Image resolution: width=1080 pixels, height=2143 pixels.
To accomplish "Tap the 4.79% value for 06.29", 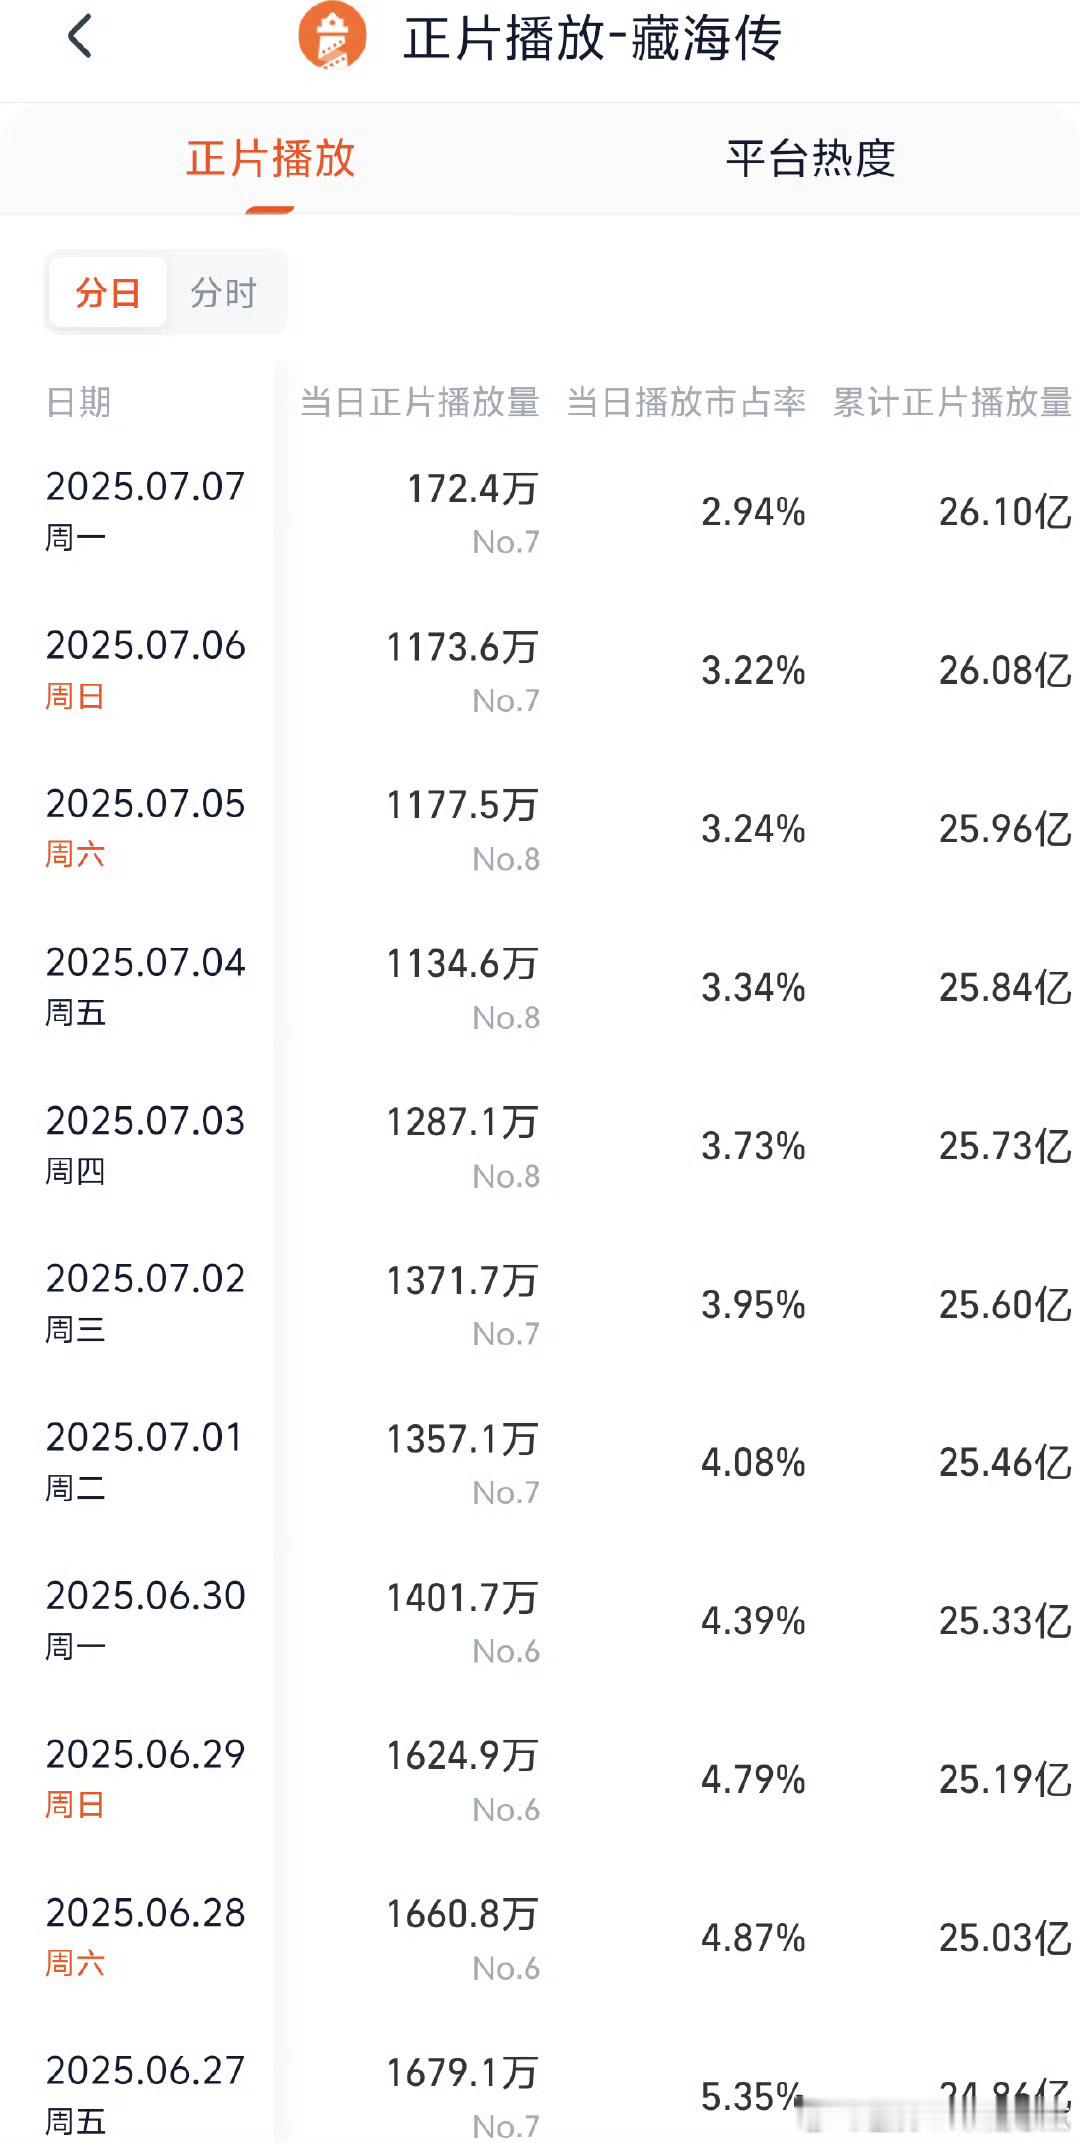I will (x=753, y=1779).
